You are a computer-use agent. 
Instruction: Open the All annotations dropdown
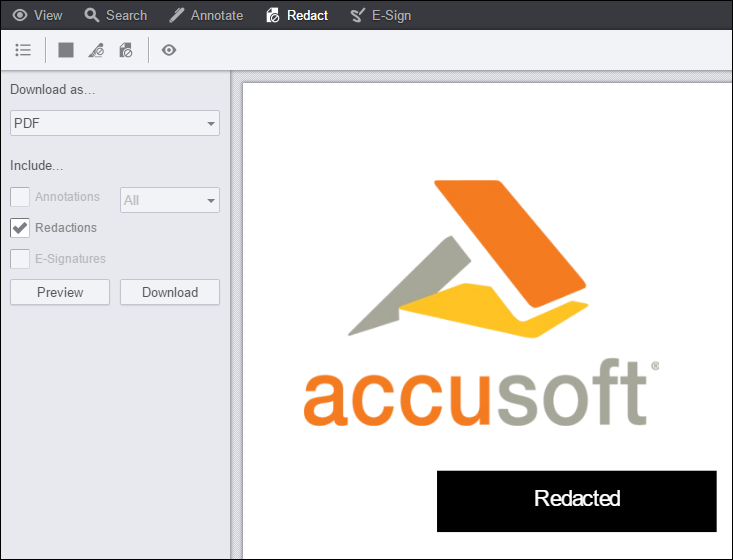[170, 200]
